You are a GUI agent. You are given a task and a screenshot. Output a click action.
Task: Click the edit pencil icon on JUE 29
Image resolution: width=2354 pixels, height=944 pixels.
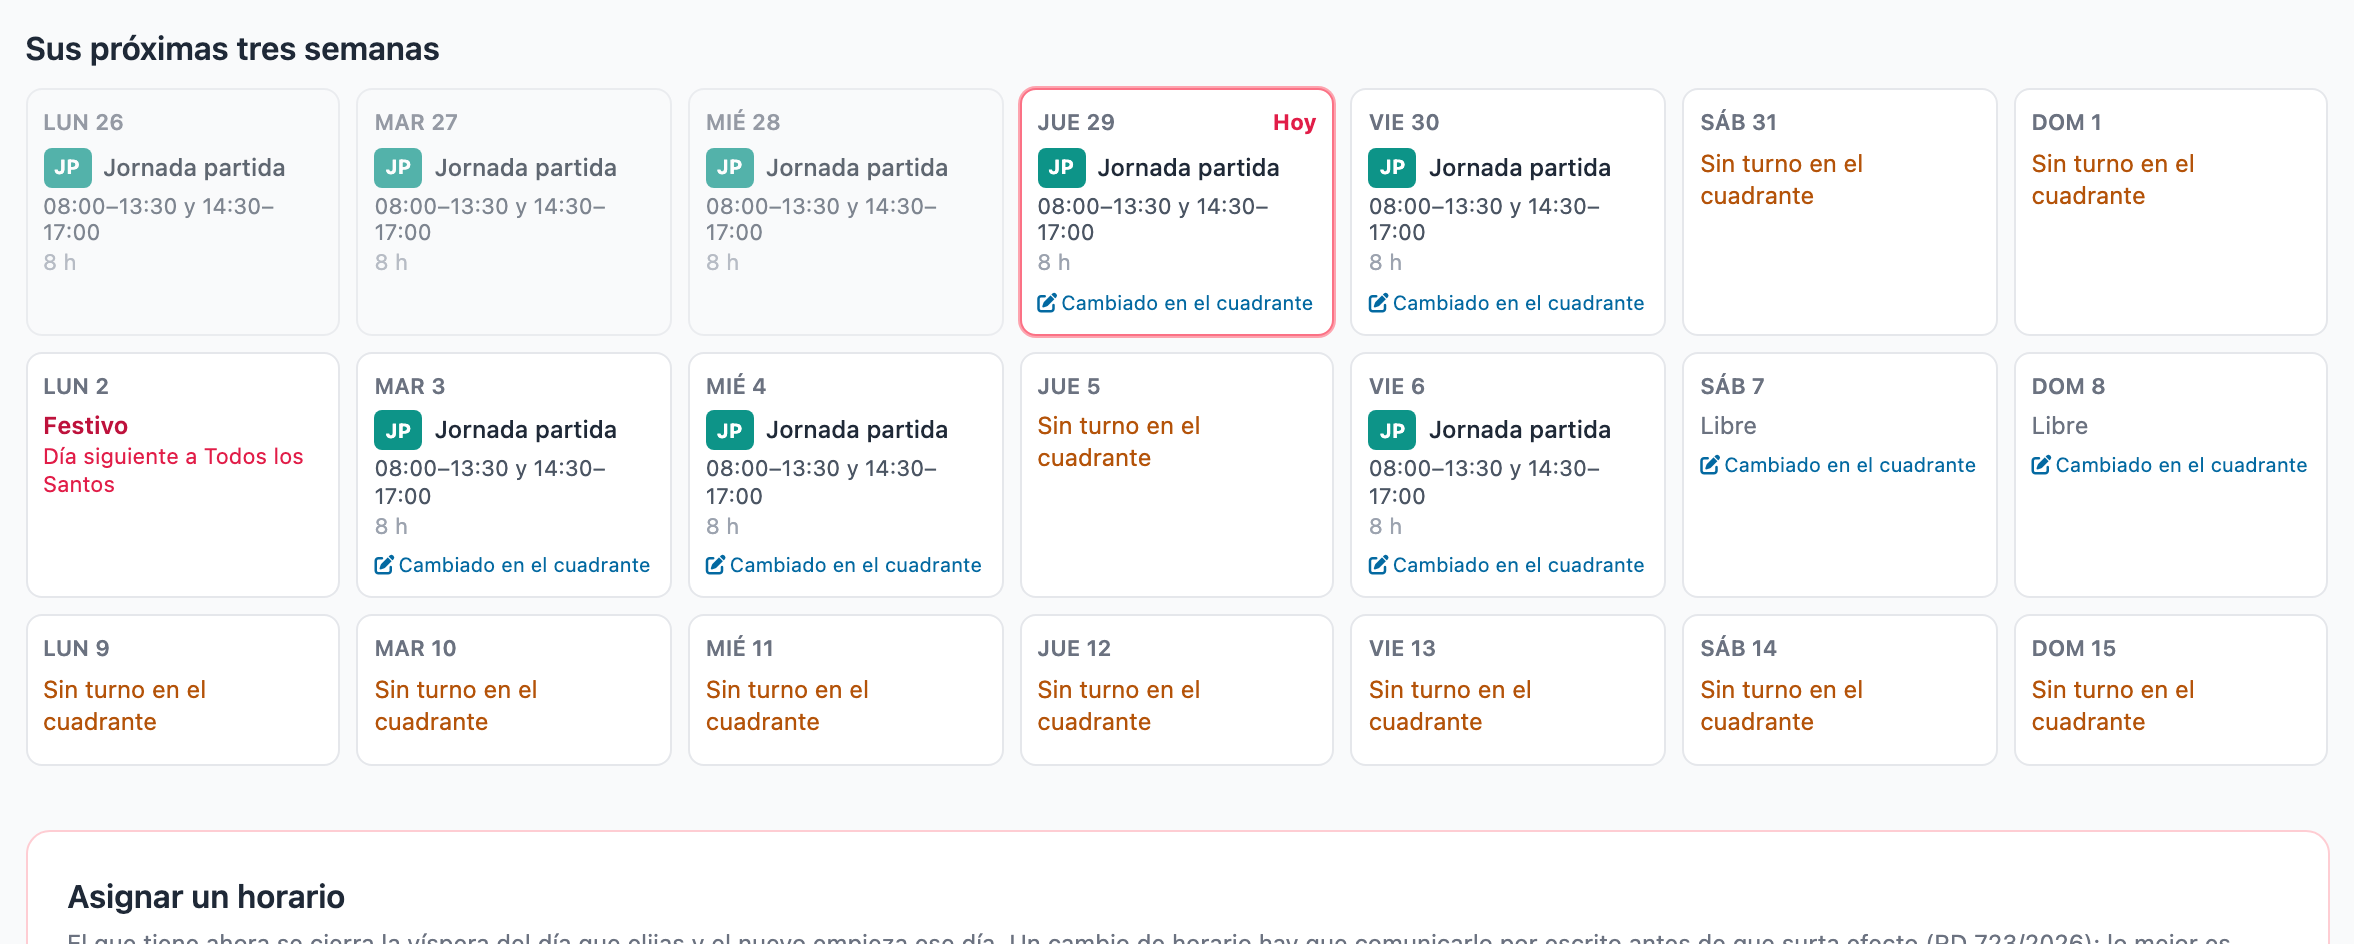coord(1047,303)
